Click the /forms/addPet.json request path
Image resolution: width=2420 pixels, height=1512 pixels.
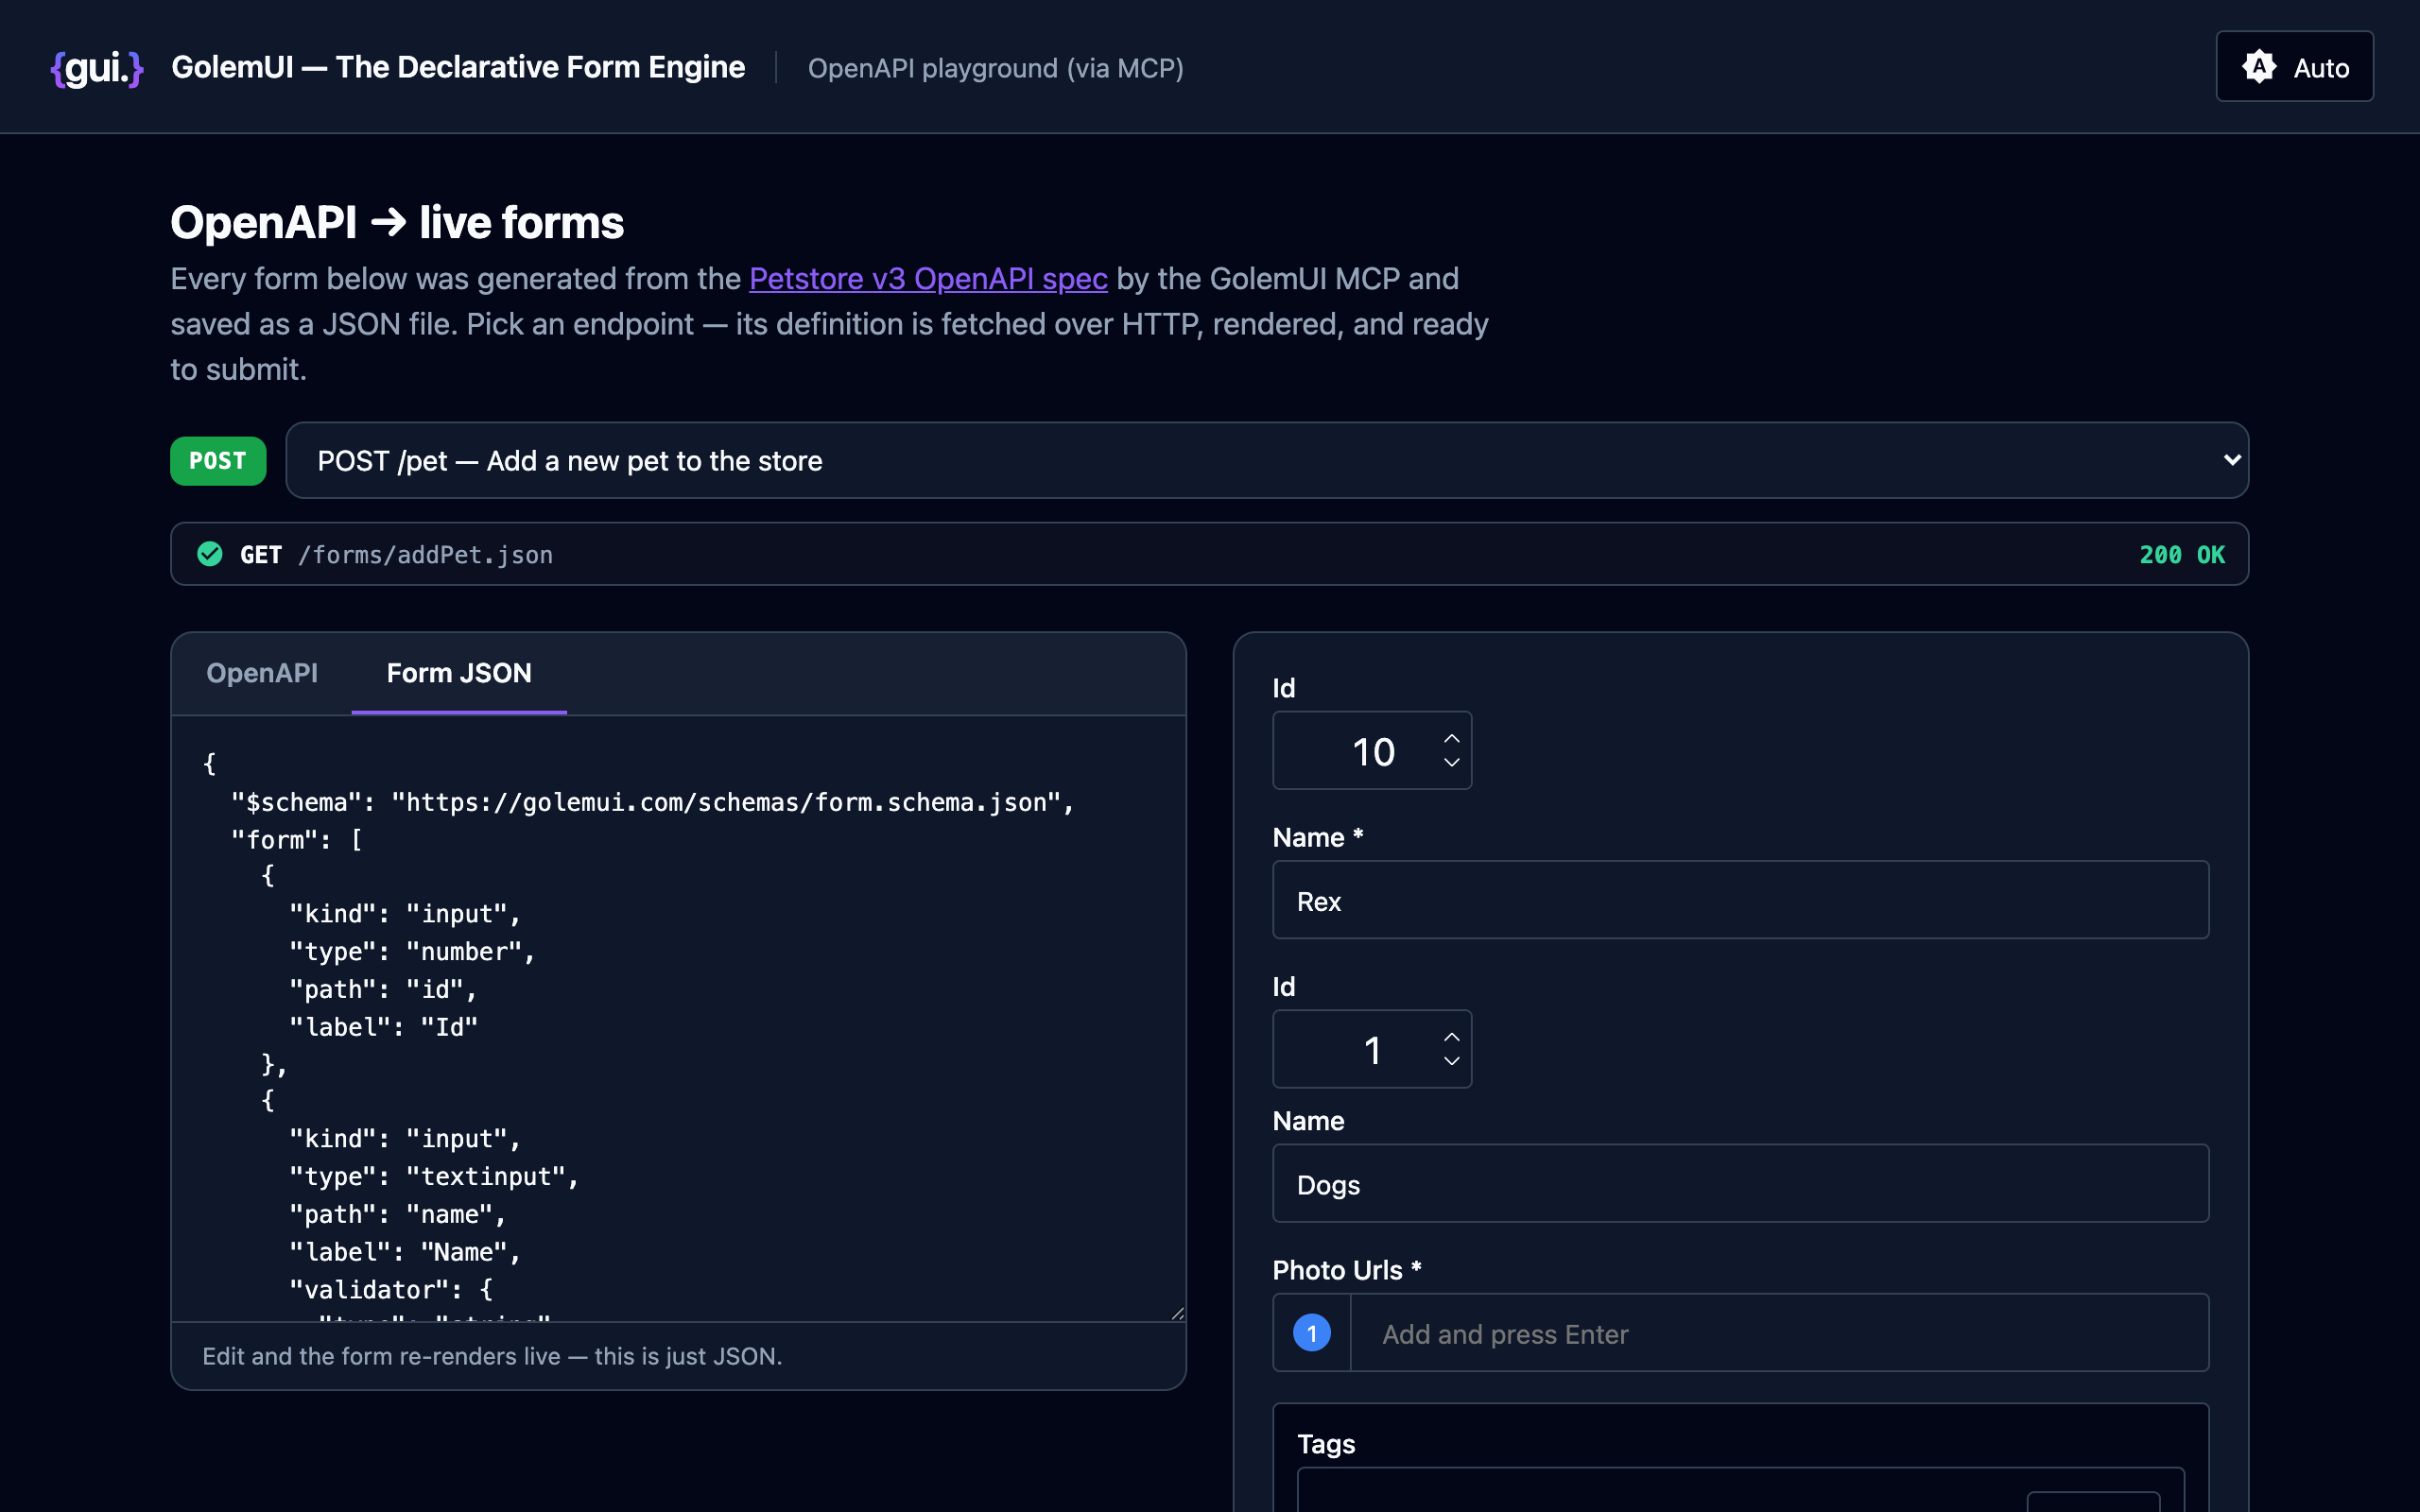point(425,555)
